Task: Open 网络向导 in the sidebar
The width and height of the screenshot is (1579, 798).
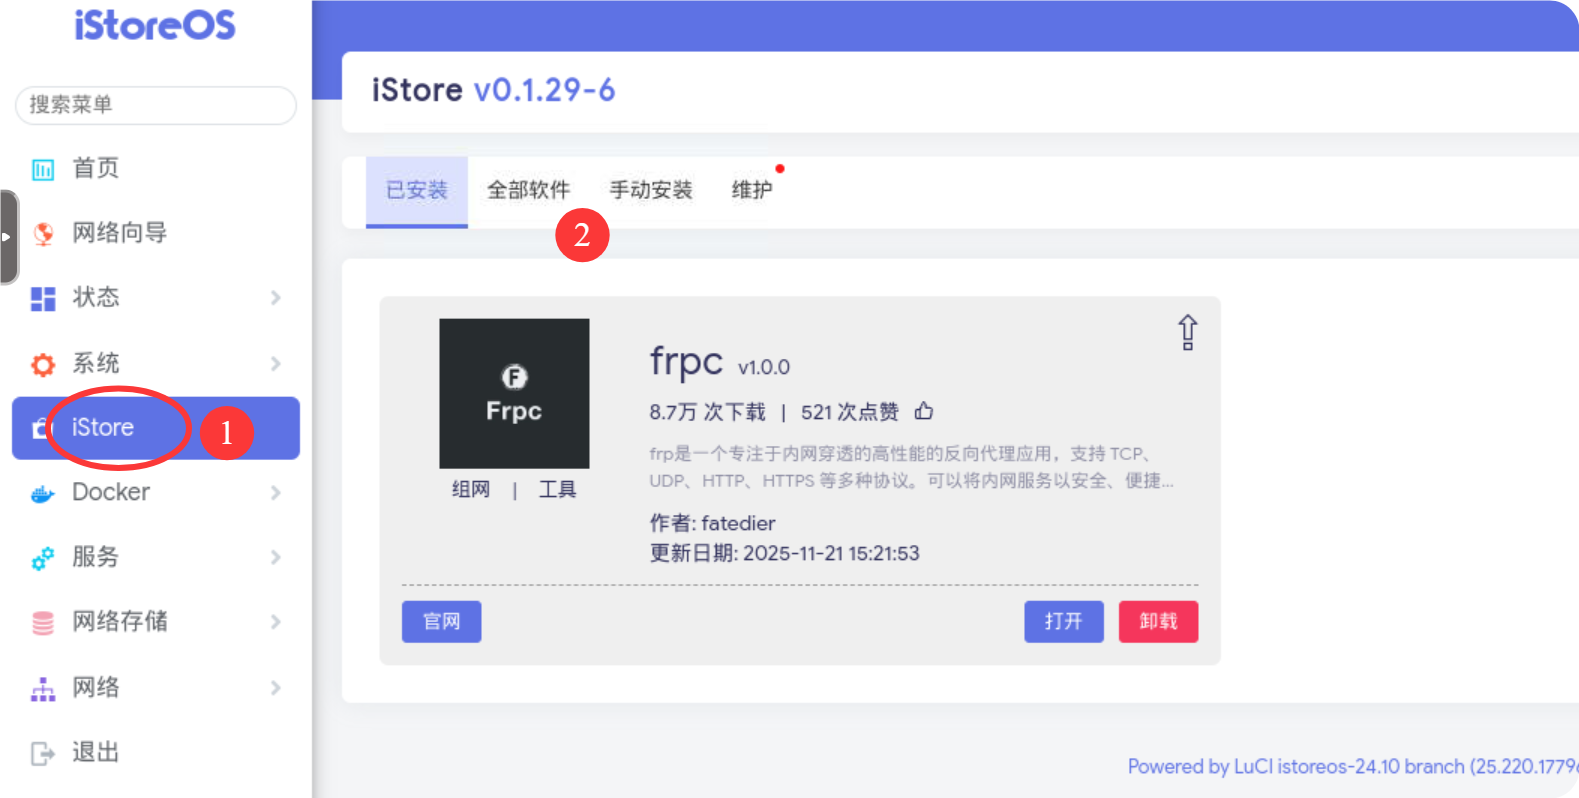Action: (x=119, y=233)
